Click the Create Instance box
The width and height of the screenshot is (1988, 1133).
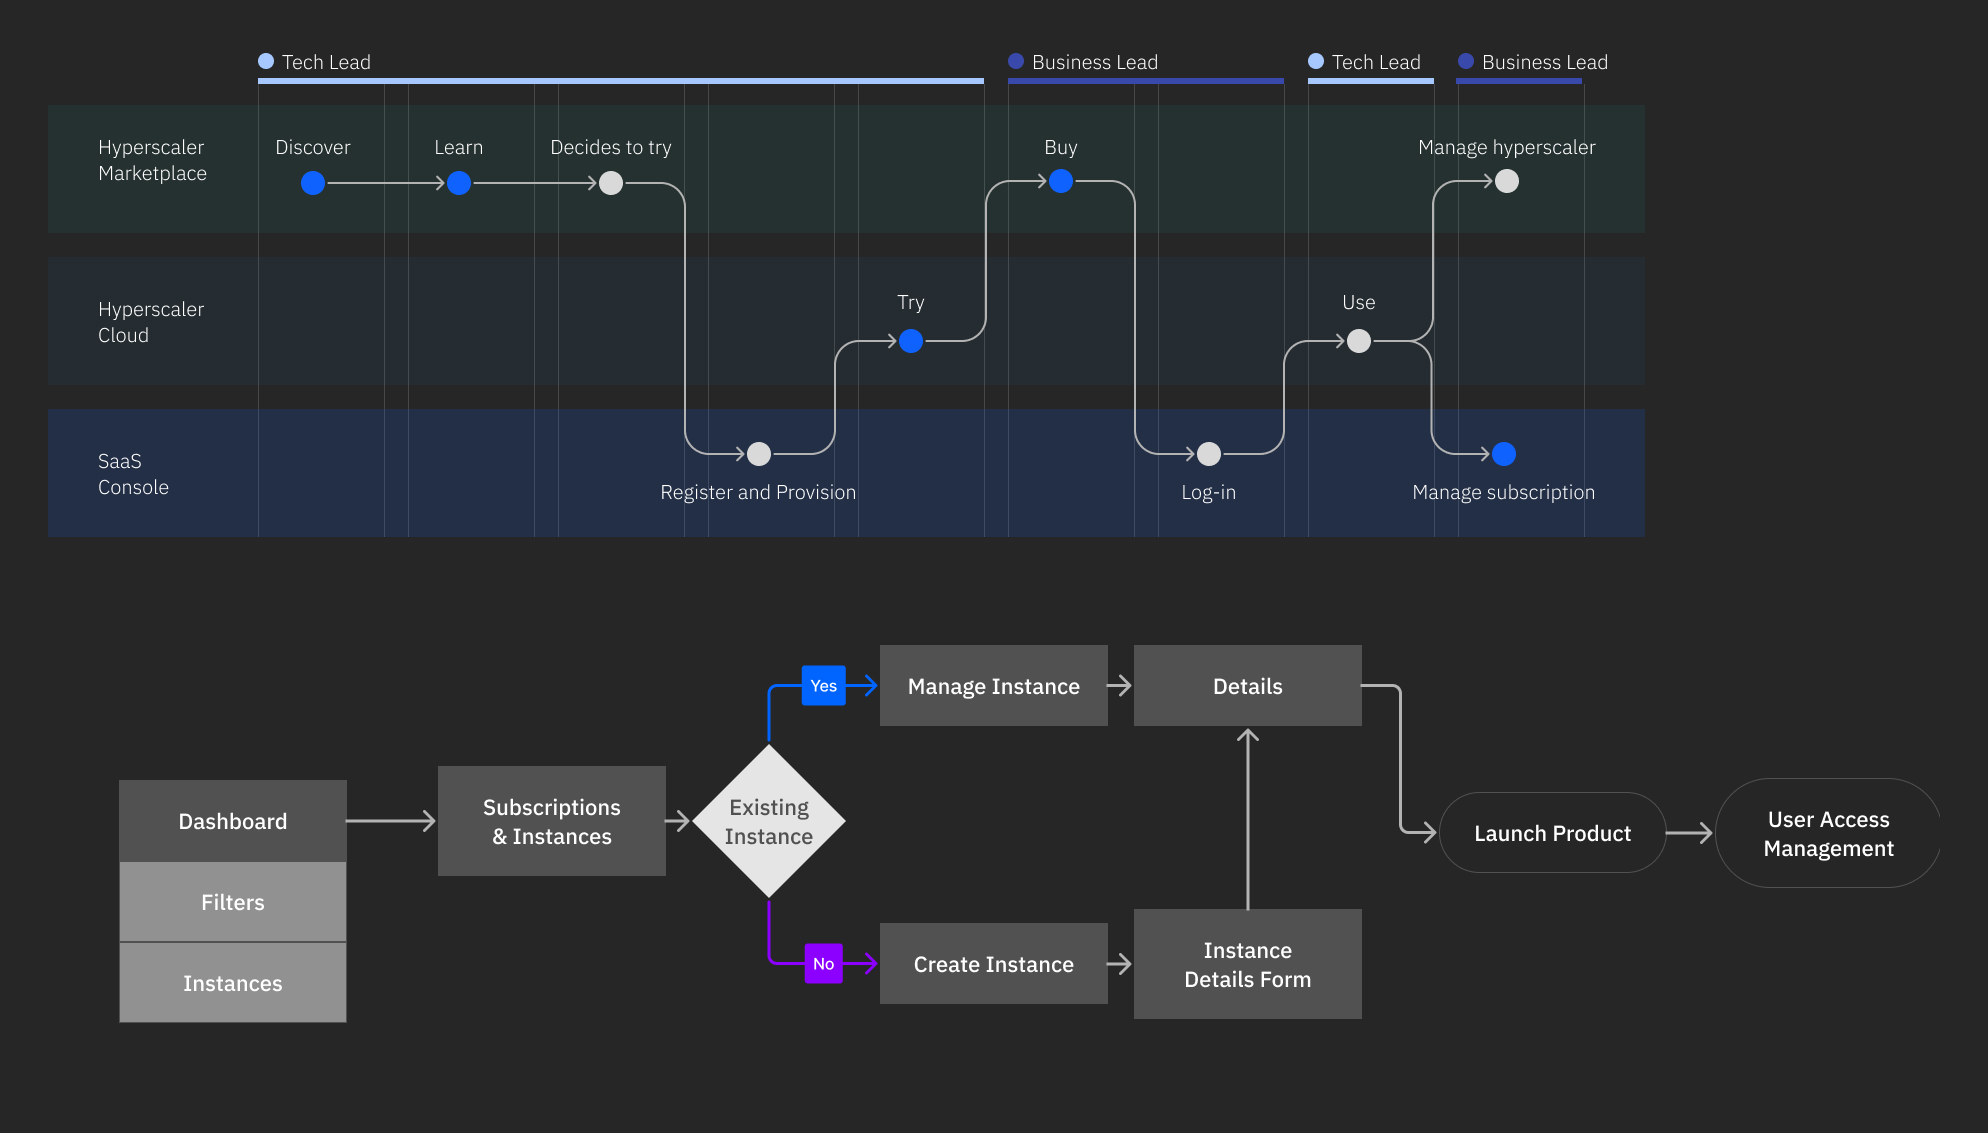[x=994, y=964]
